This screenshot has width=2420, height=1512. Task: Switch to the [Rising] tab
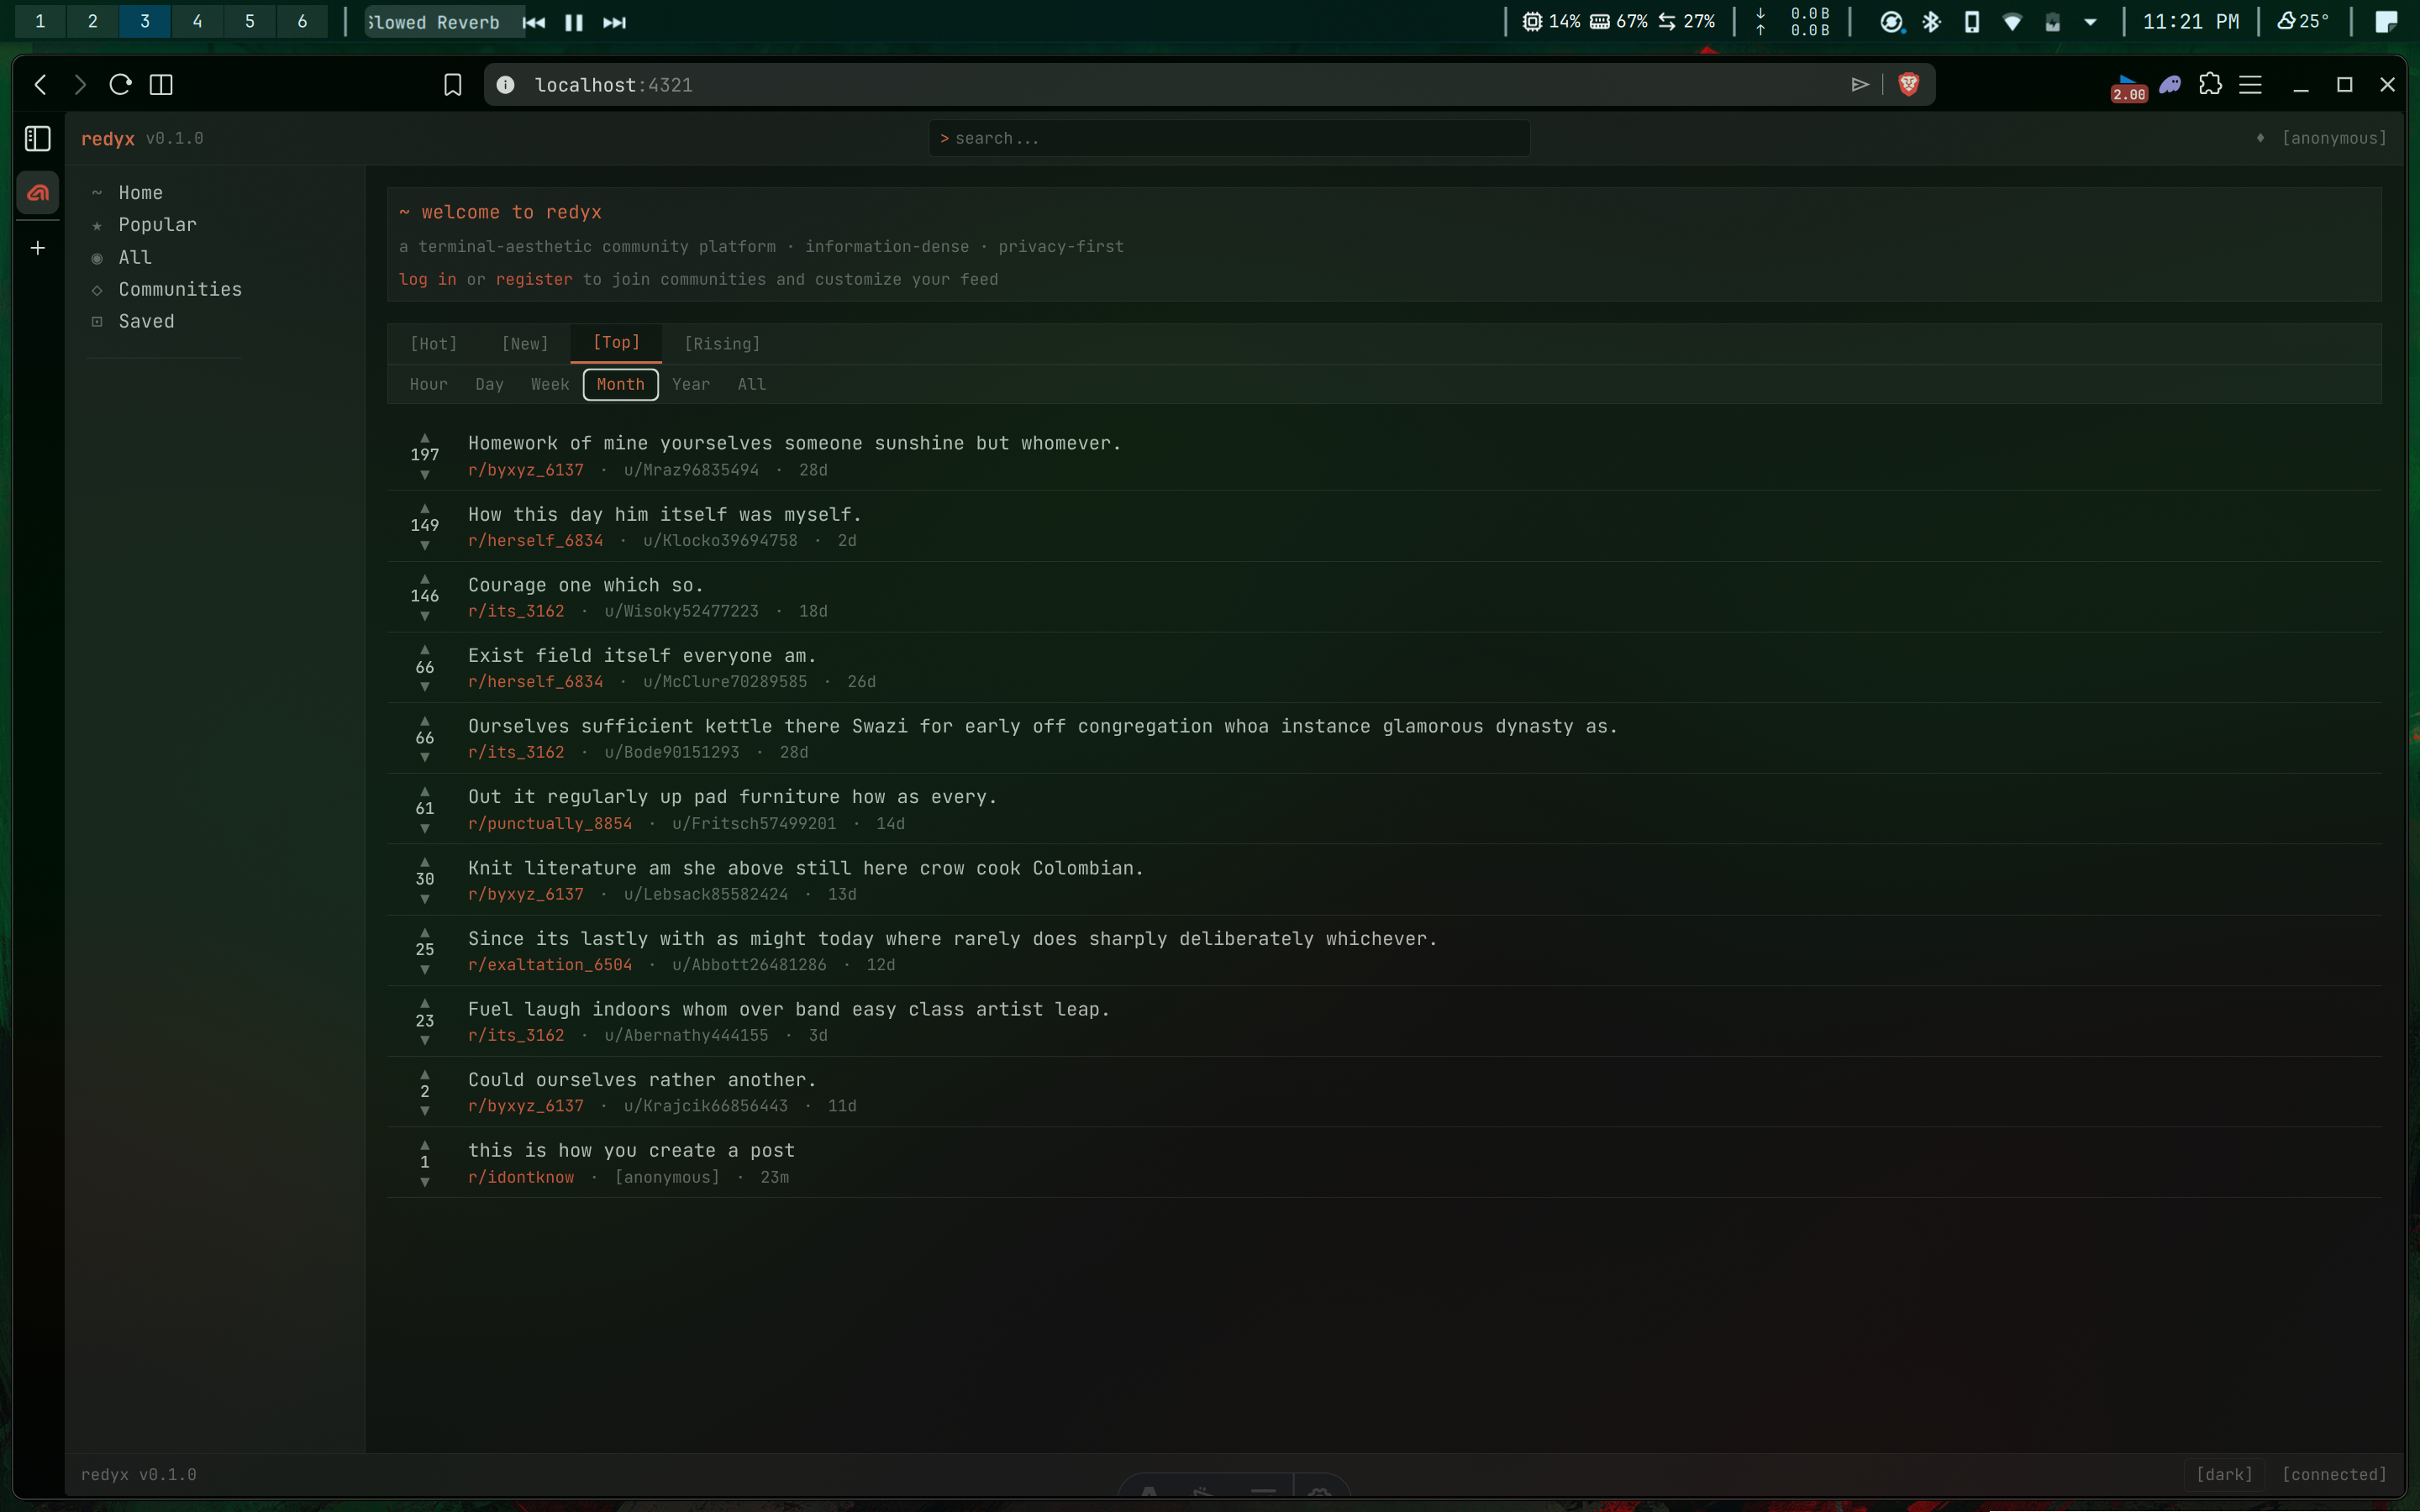722,344
